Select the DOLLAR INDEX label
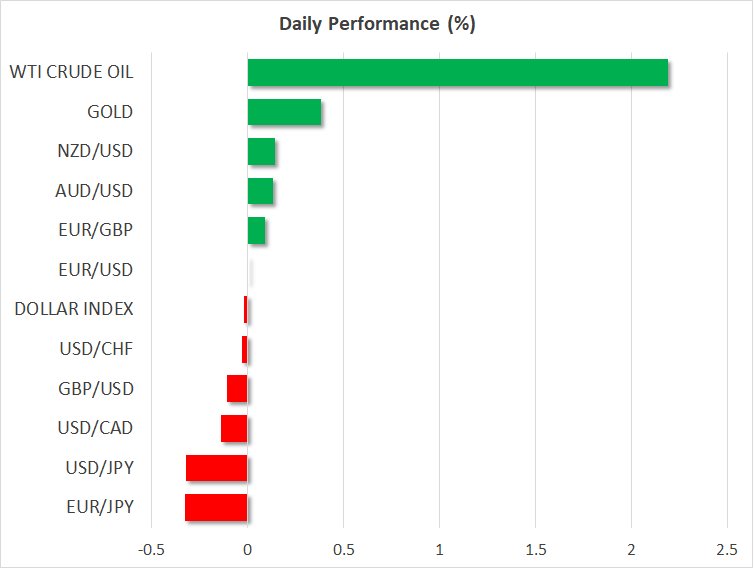 [x=74, y=309]
